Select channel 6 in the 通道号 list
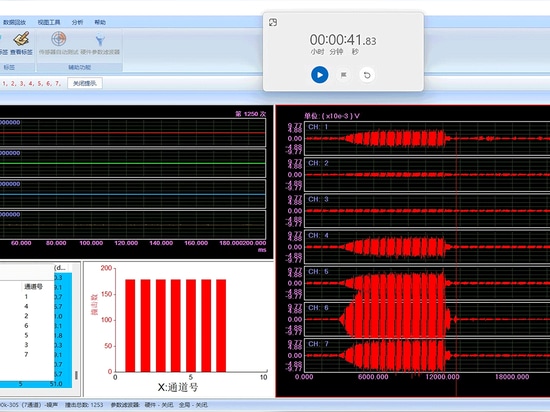The width and height of the screenshot is (550, 412). click(26, 325)
